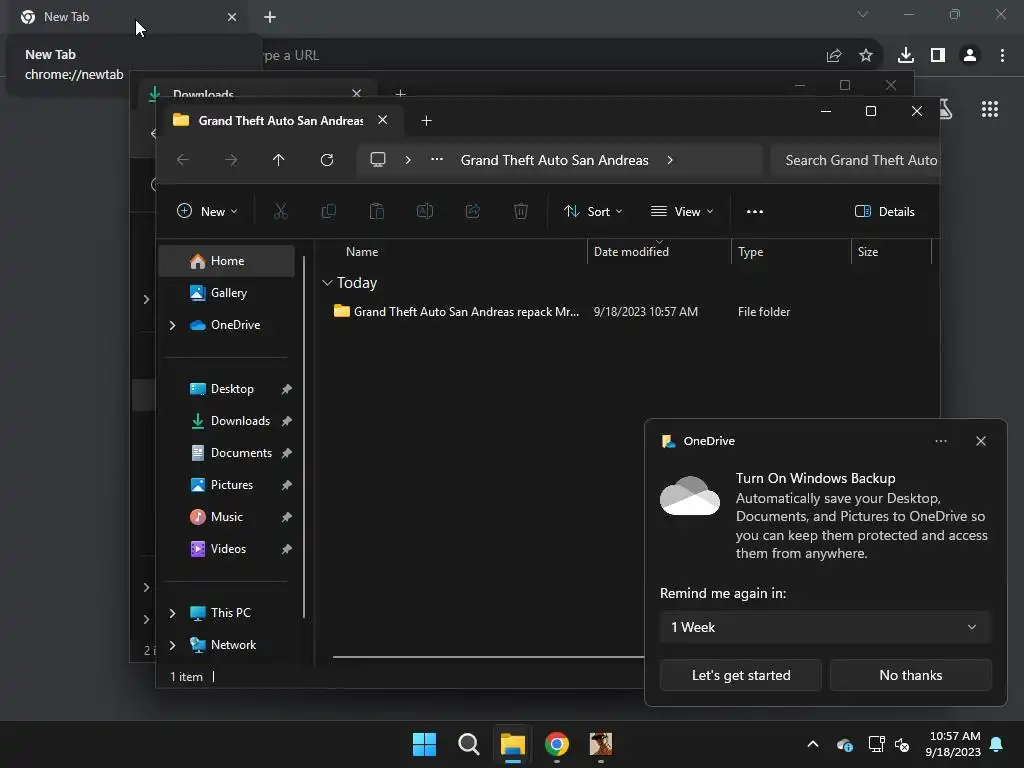
Task: Click the This PC monitor icon in address bar
Action: click(x=377, y=160)
